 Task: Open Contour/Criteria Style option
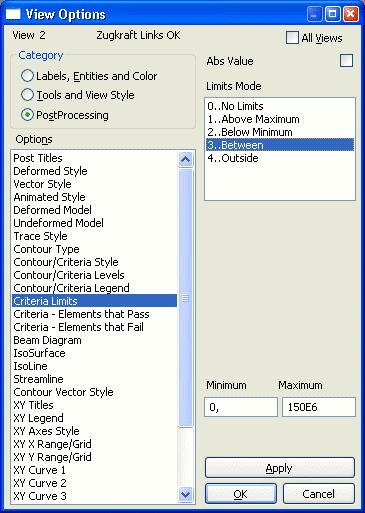coord(94,262)
